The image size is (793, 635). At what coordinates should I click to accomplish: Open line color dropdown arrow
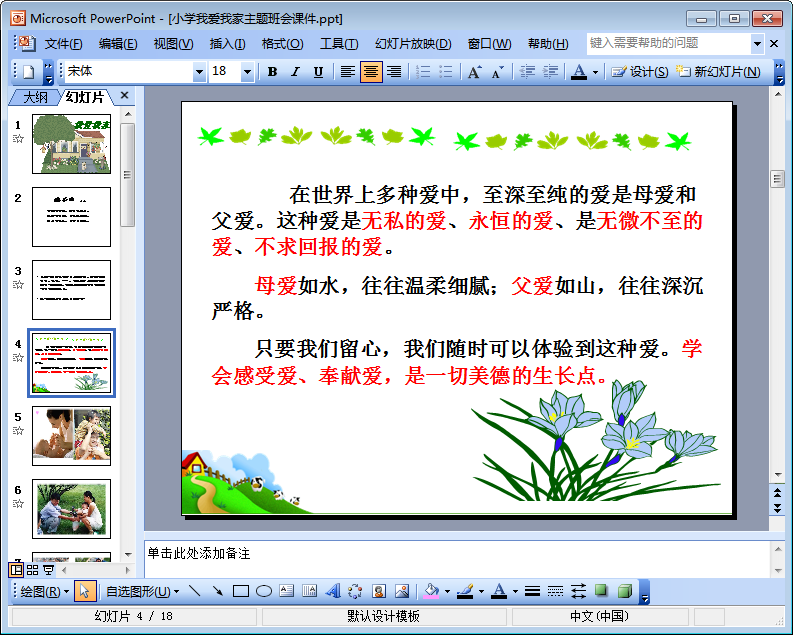click(481, 591)
